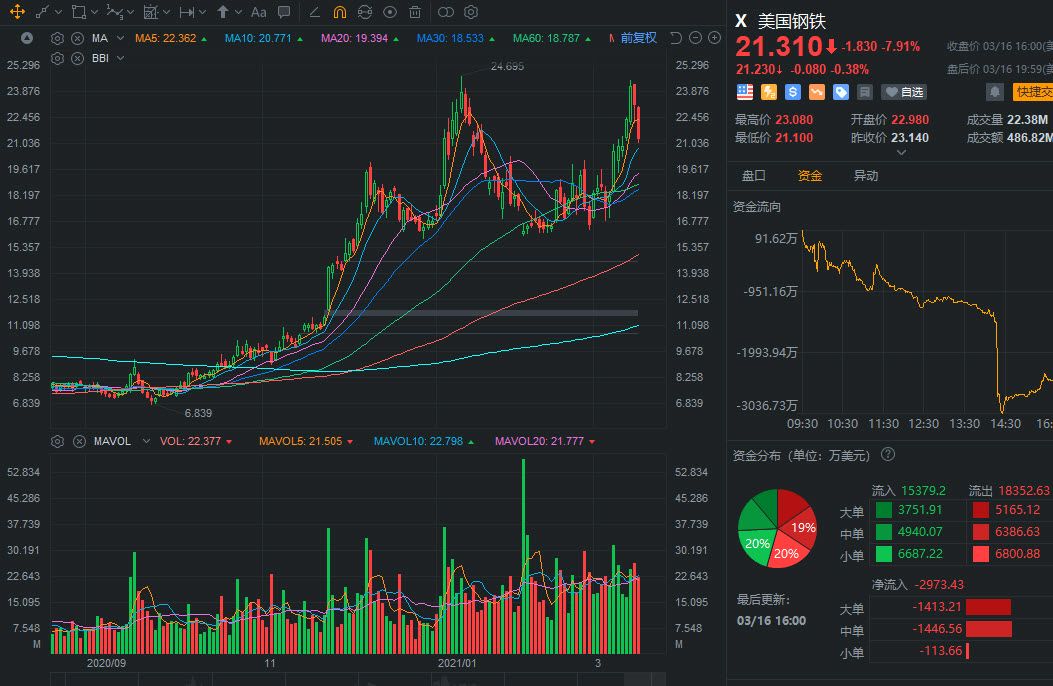This screenshot has height=686, width=1053.
Task: Click the sync drawings icon
Action: coord(365,12)
